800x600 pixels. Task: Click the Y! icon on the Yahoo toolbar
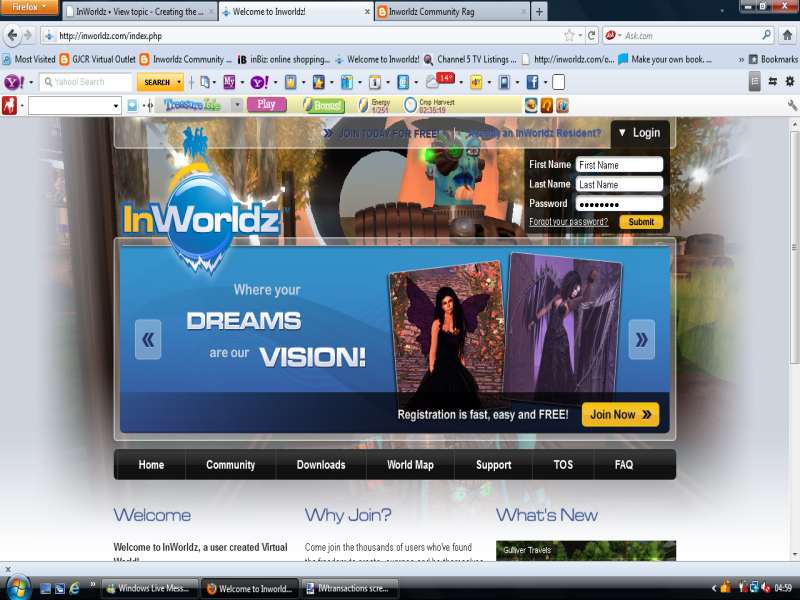click(x=14, y=82)
